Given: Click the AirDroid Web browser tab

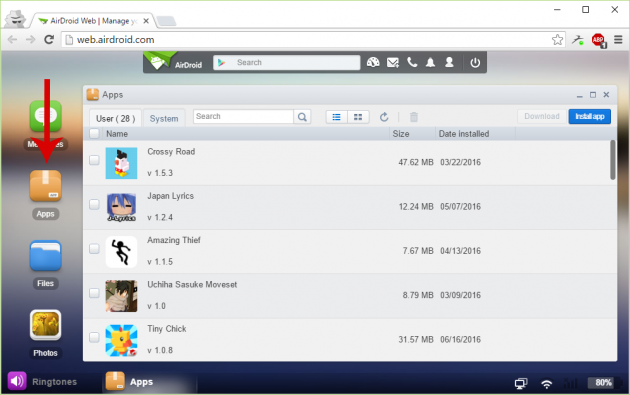Looking at the screenshot, I should (x=92, y=20).
